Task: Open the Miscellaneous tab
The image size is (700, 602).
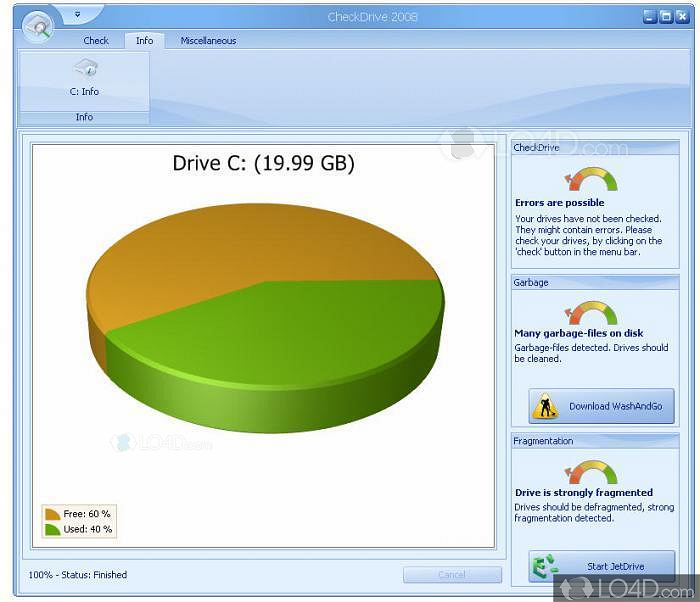Action: (x=208, y=41)
